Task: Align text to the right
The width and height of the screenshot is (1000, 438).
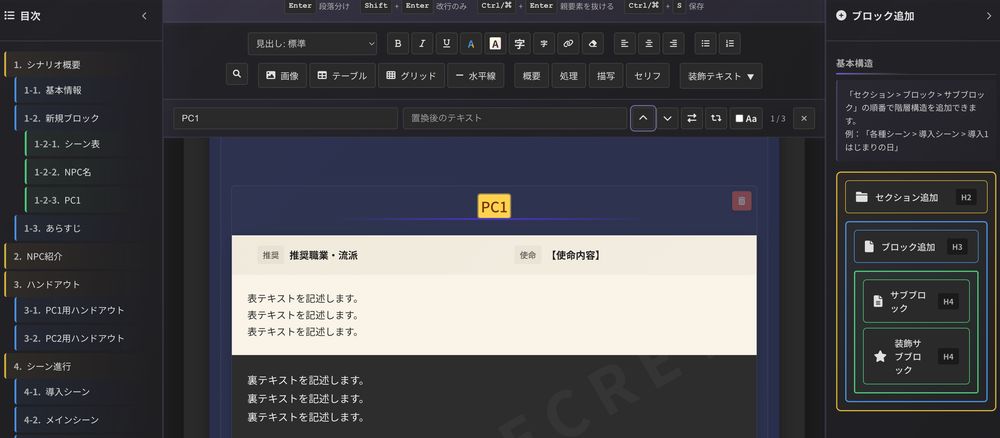Action: coord(673,43)
